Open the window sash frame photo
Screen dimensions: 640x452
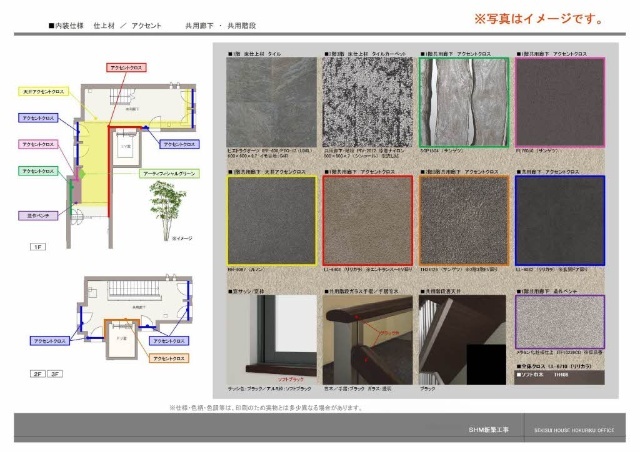point(271,340)
